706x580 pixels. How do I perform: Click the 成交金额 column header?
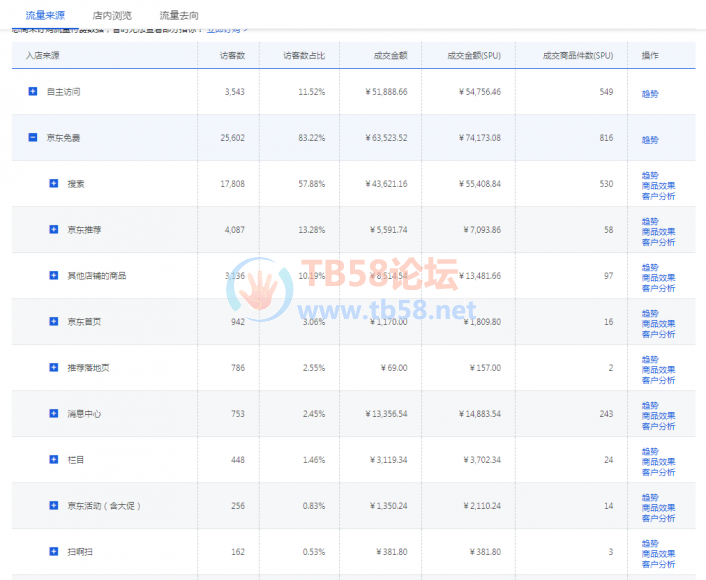click(390, 55)
